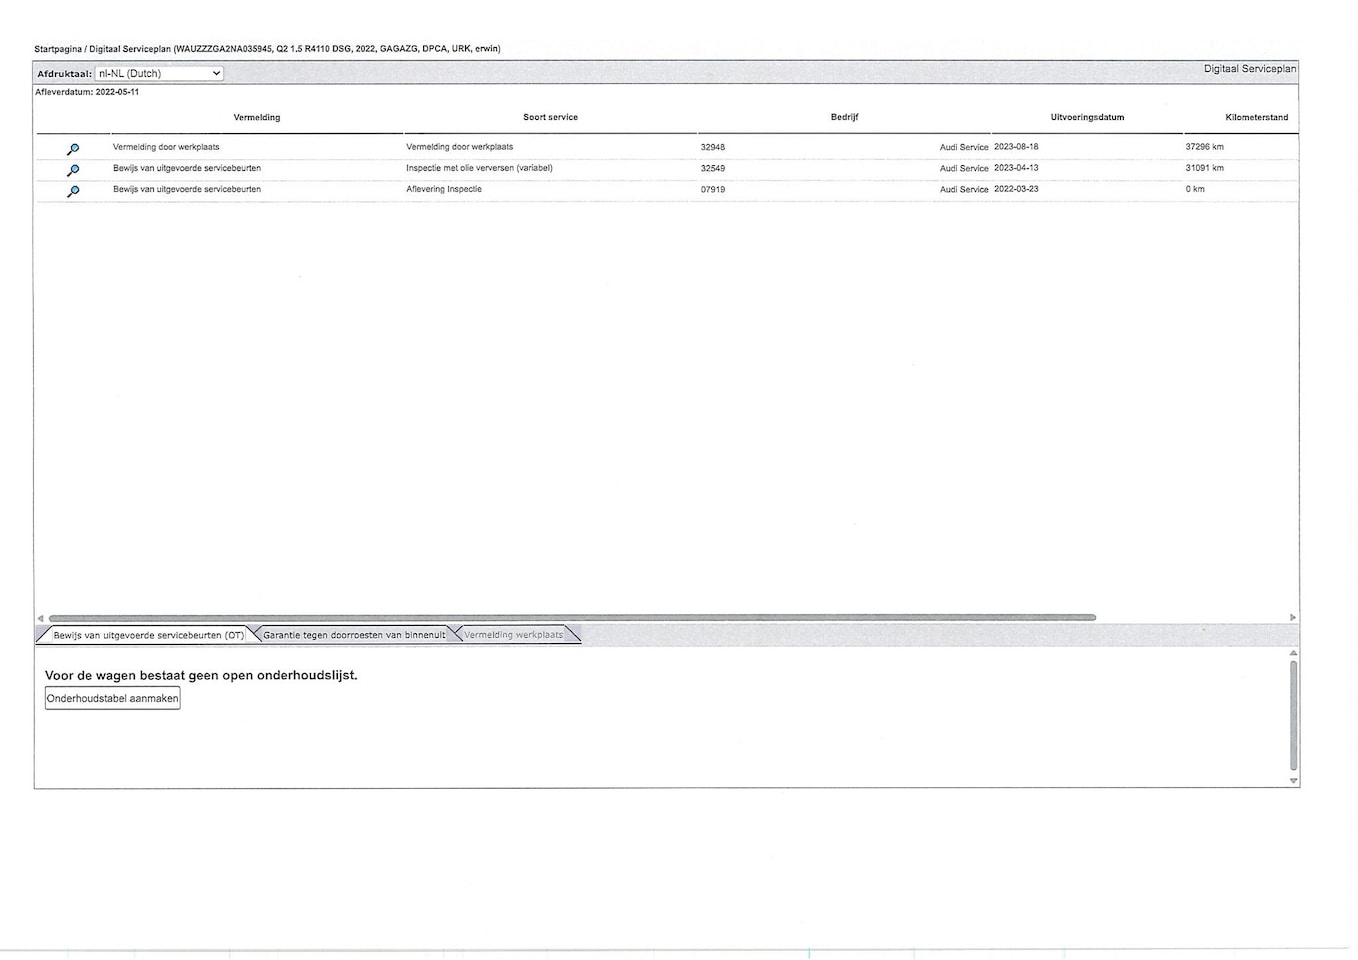1358x960 pixels.
Task: Click the horizontal scrollbar thumb under the table
Action: tap(572, 618)
